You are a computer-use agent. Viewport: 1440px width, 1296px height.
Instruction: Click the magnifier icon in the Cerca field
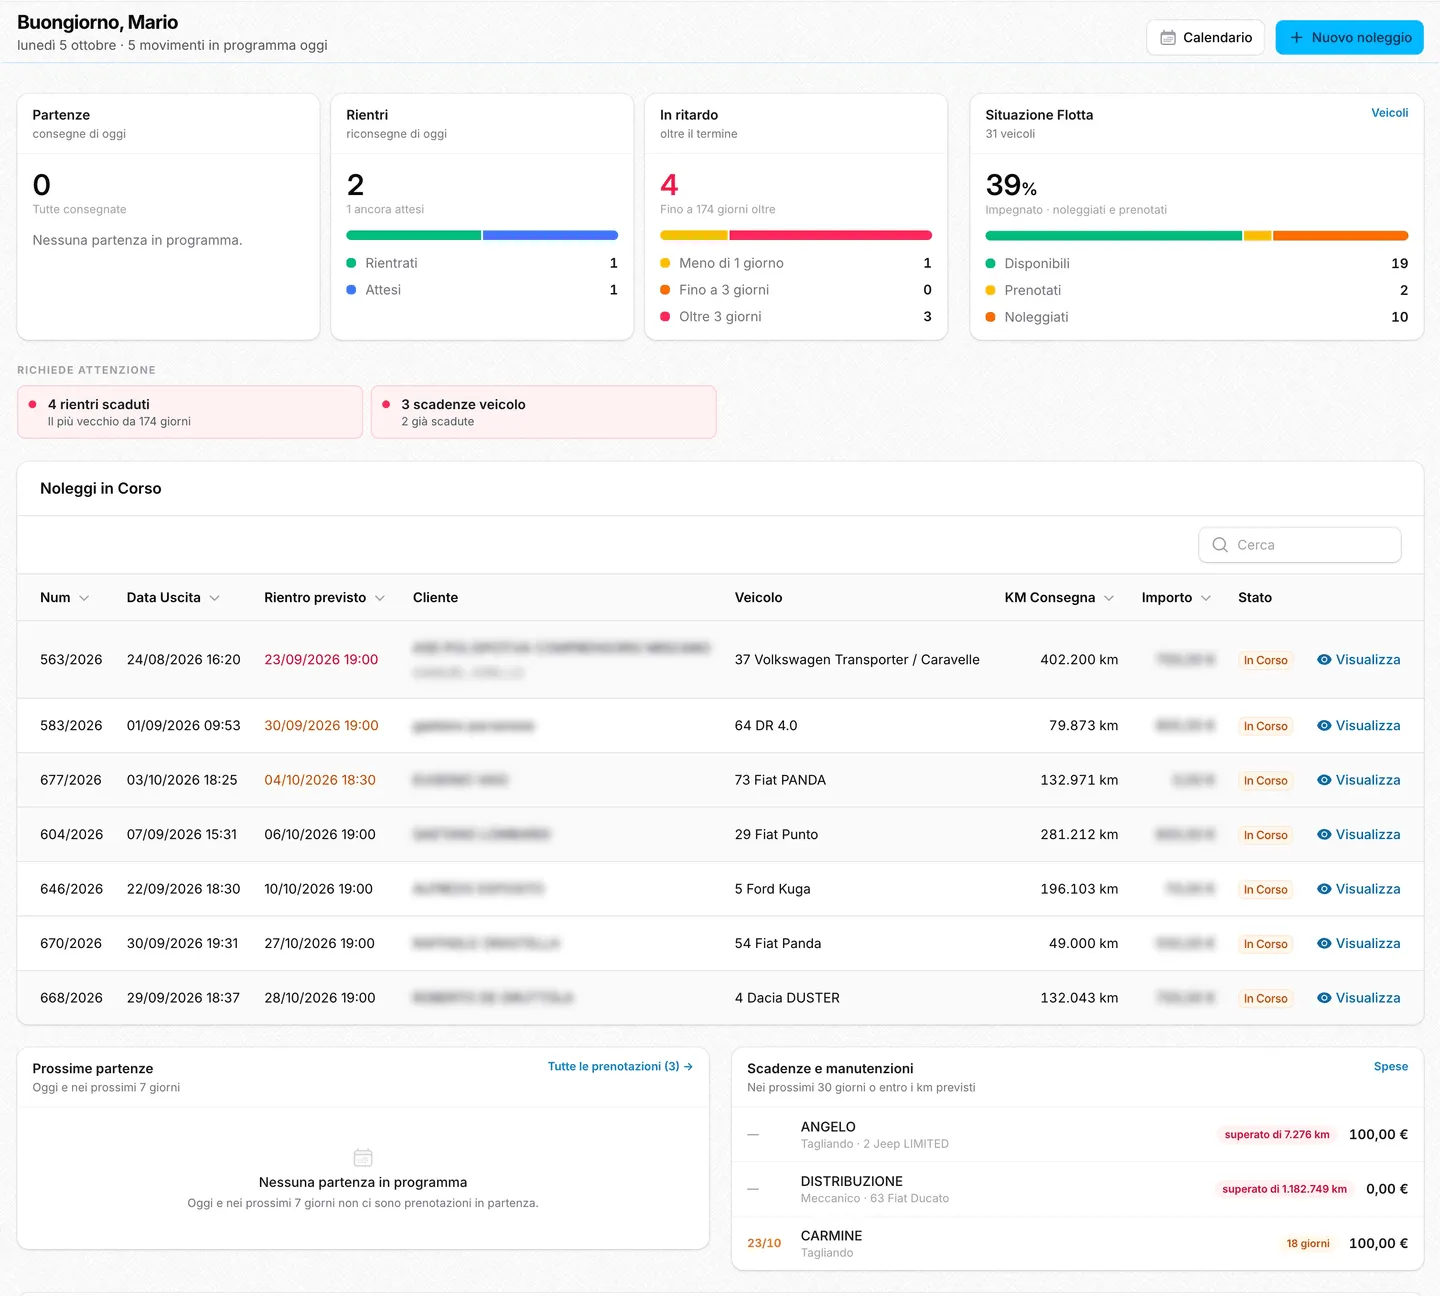pos(1220,545)
